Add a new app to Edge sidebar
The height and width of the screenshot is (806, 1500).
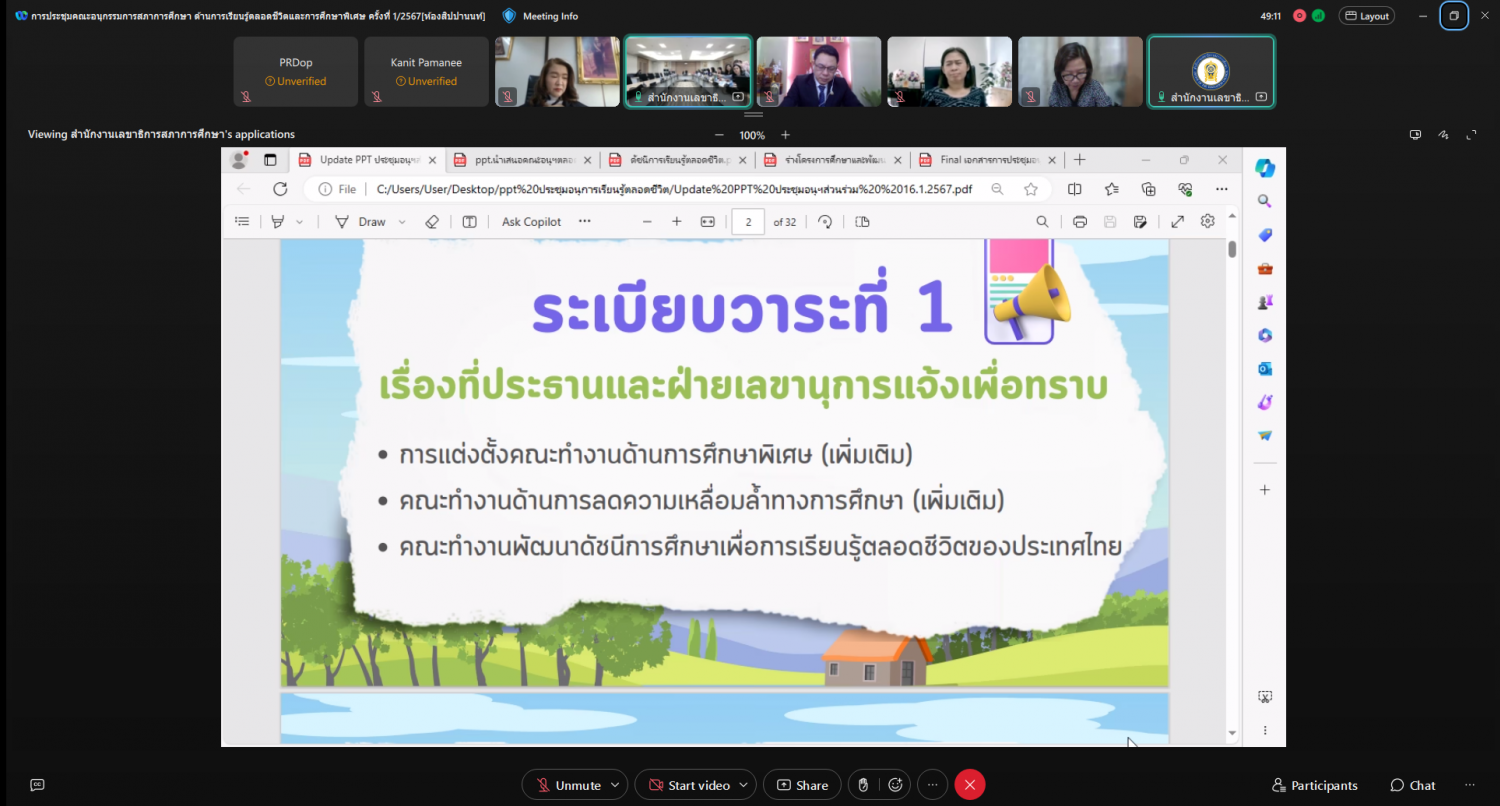coord(1265,490)
